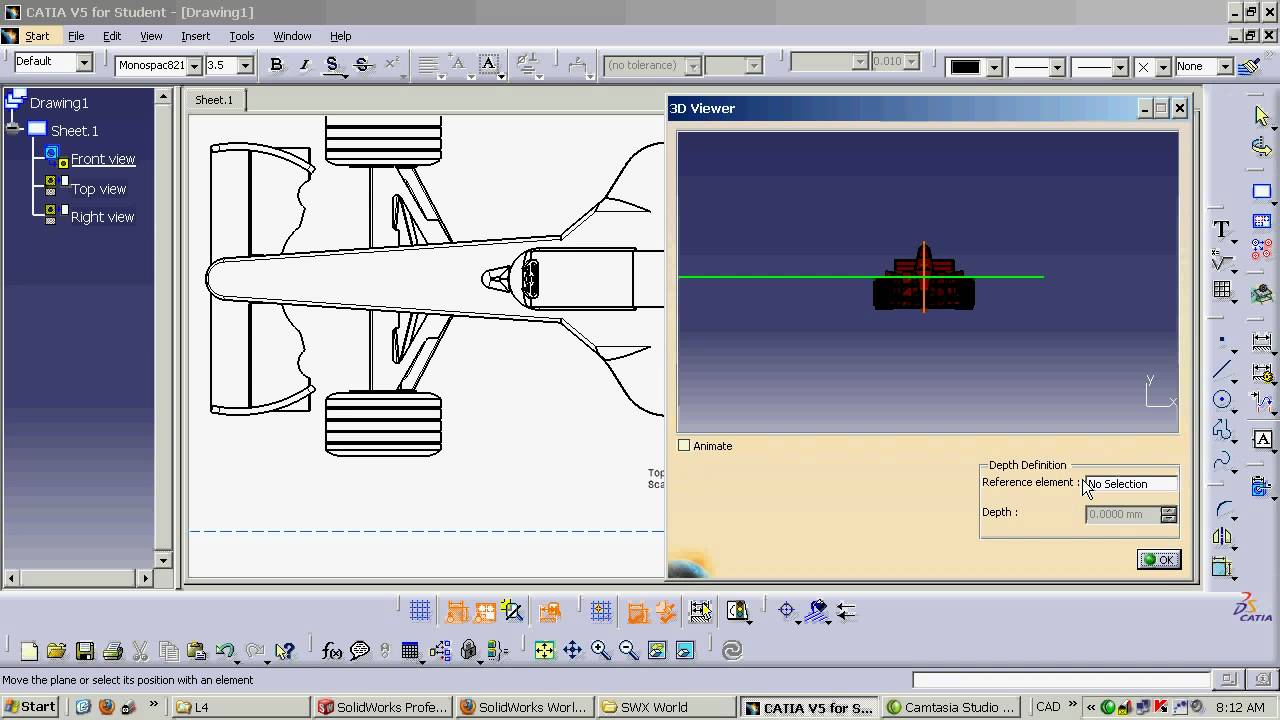This screenshot has width=1280, height=720.
Task: Click the Point tool icon
Action: coord(1221,341)
